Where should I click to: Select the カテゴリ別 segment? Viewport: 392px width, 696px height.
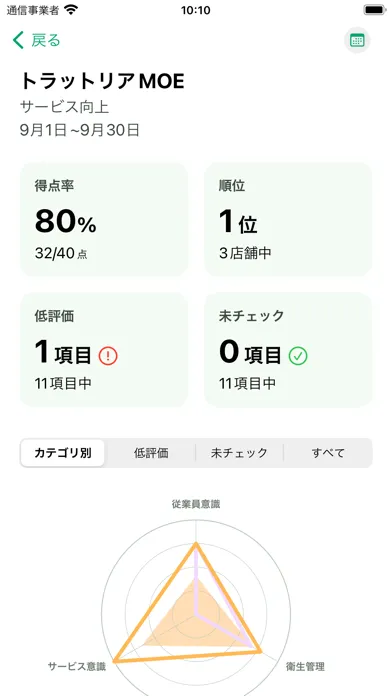tap(63, 453)
